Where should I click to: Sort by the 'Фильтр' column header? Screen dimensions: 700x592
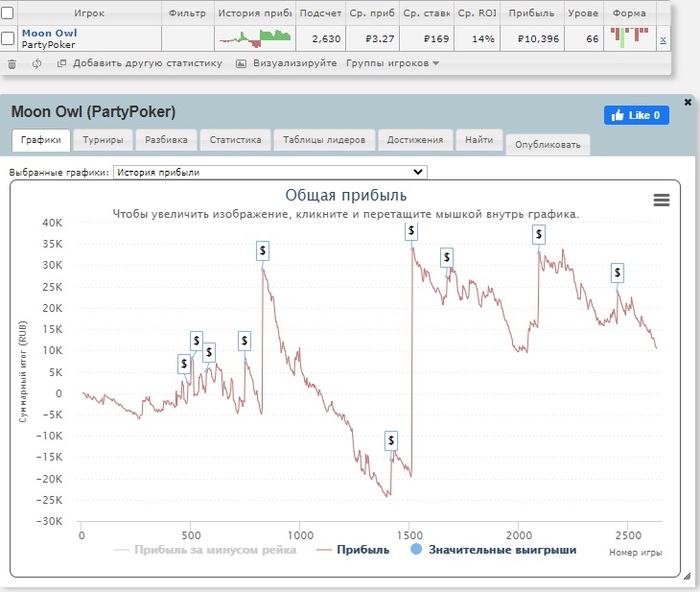pos(188,13)
